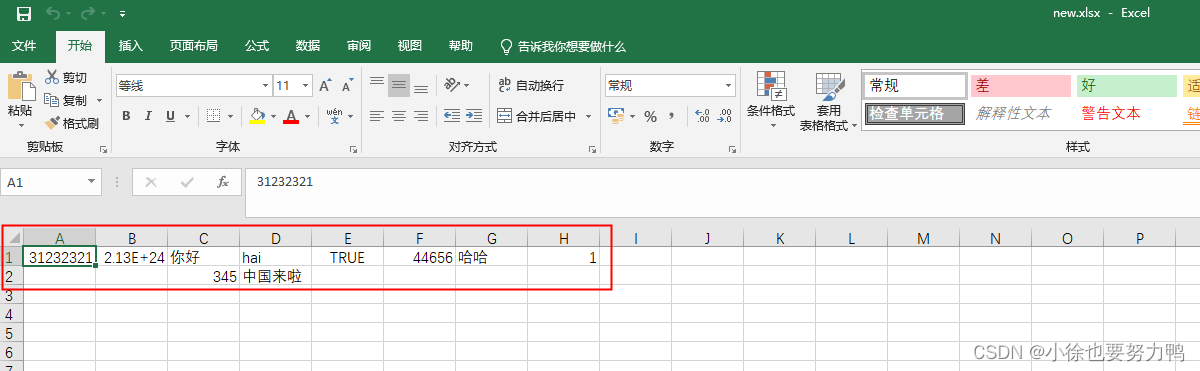
Task: Switch to the 插入 (Insert) tab
Action: click(x=131, y=46)
